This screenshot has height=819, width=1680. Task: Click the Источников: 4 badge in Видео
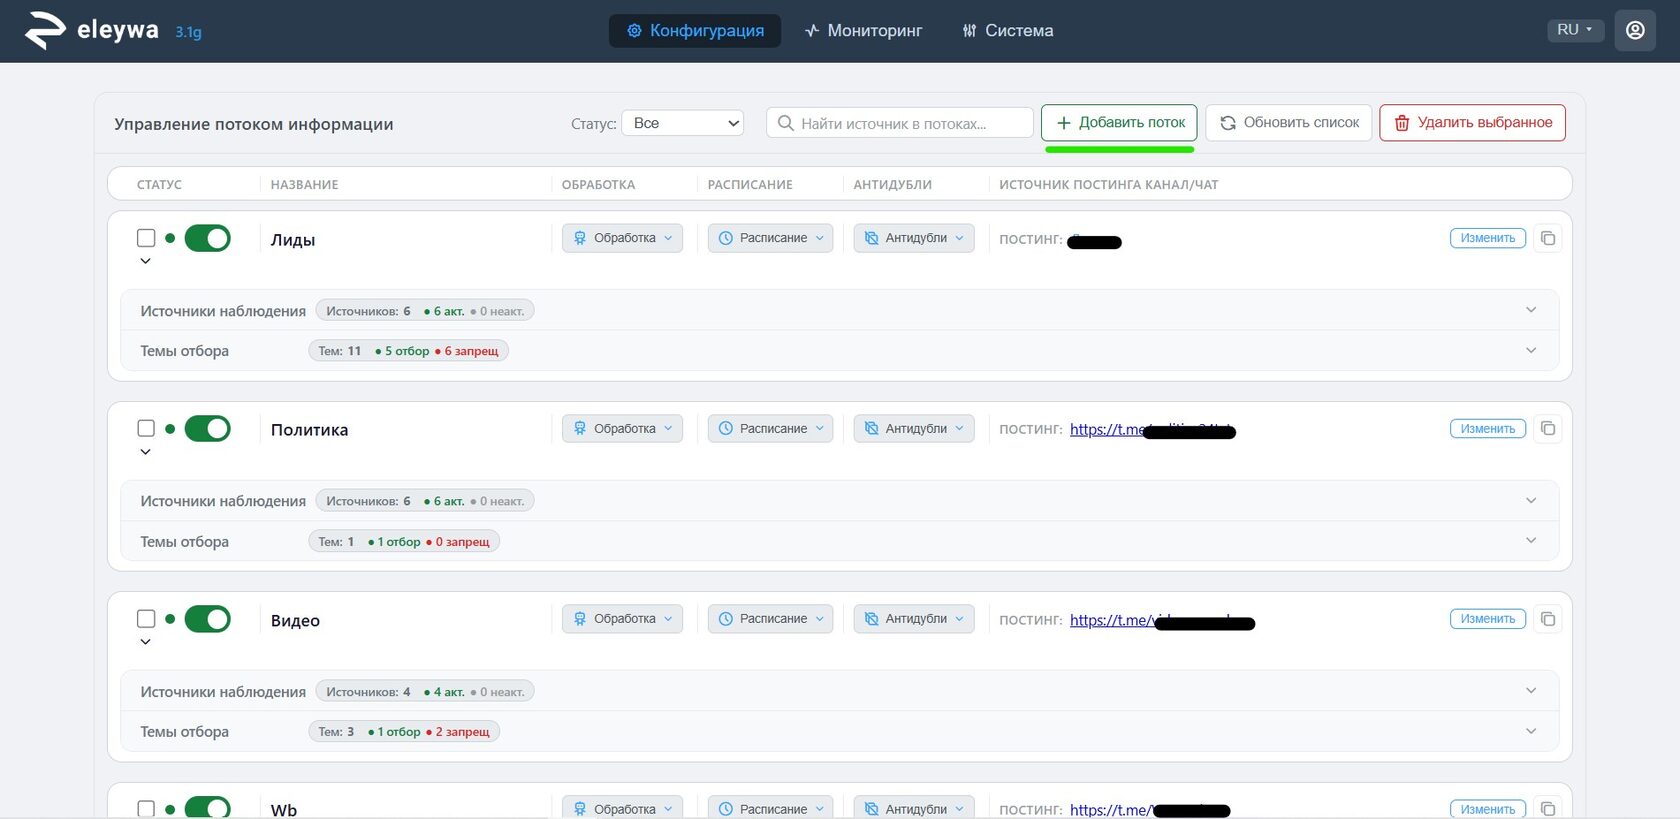[425, 691]
